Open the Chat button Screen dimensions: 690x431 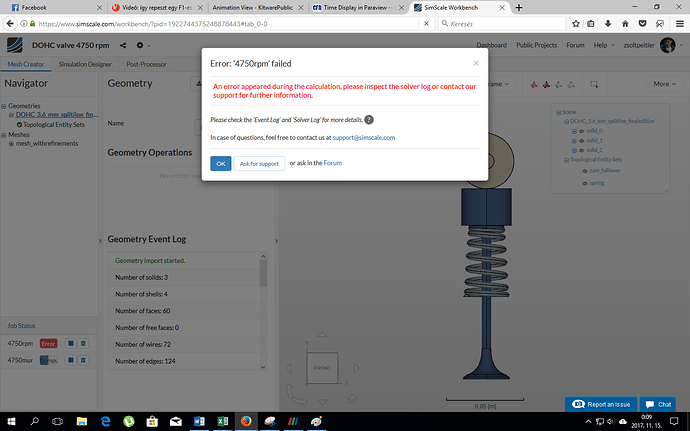pyautogui.click(x=658, y=404)
